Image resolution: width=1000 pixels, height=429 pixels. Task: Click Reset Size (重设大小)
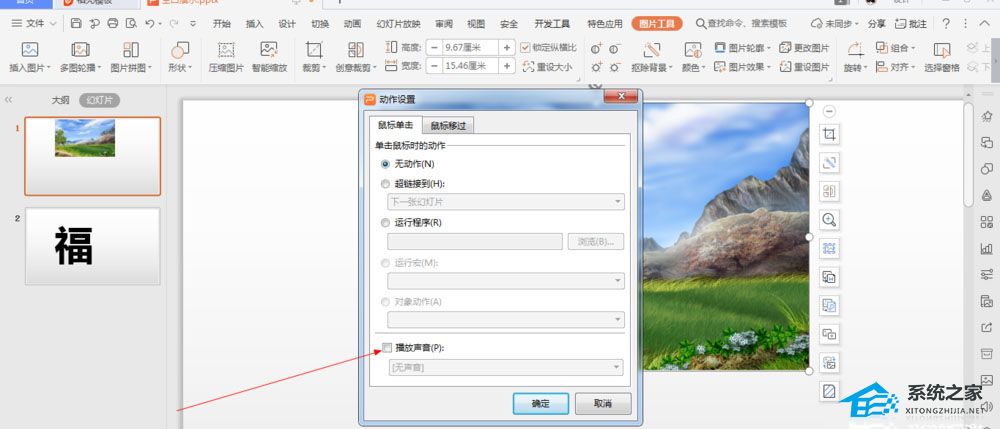547,66
